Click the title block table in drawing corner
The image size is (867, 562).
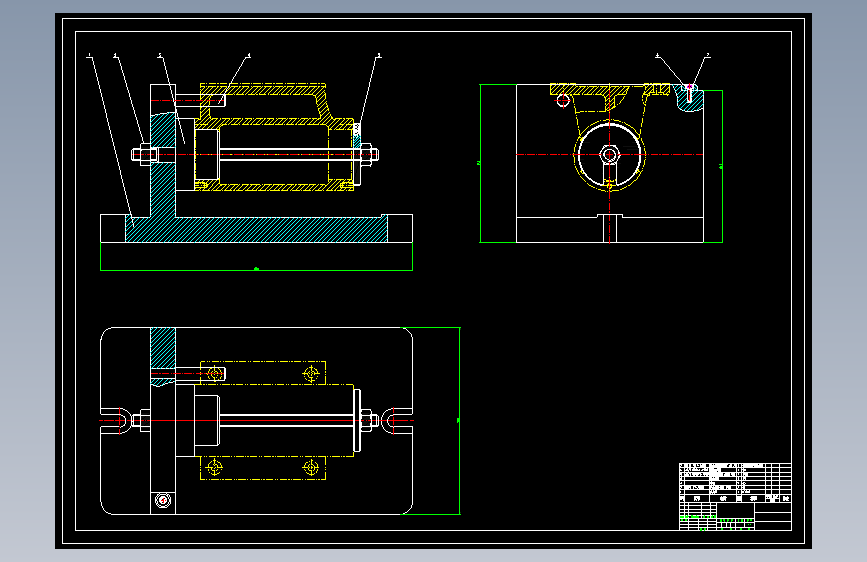[735, 497]
